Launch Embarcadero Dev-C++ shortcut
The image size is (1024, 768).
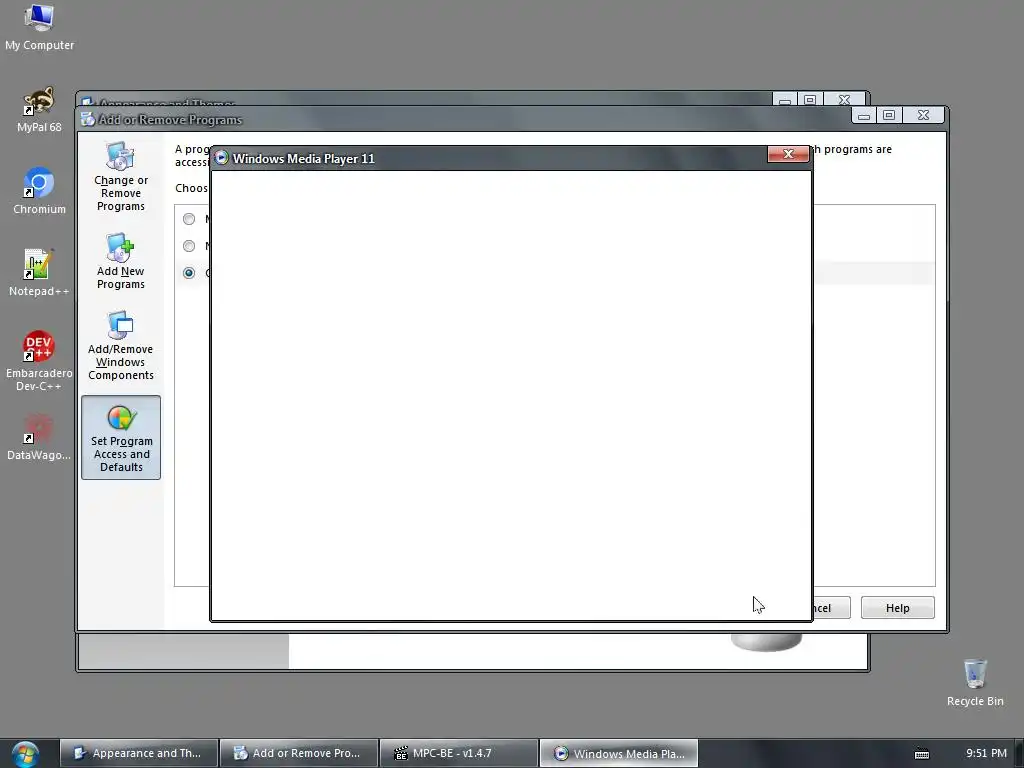pyautogui.click(x=39, y=361)
